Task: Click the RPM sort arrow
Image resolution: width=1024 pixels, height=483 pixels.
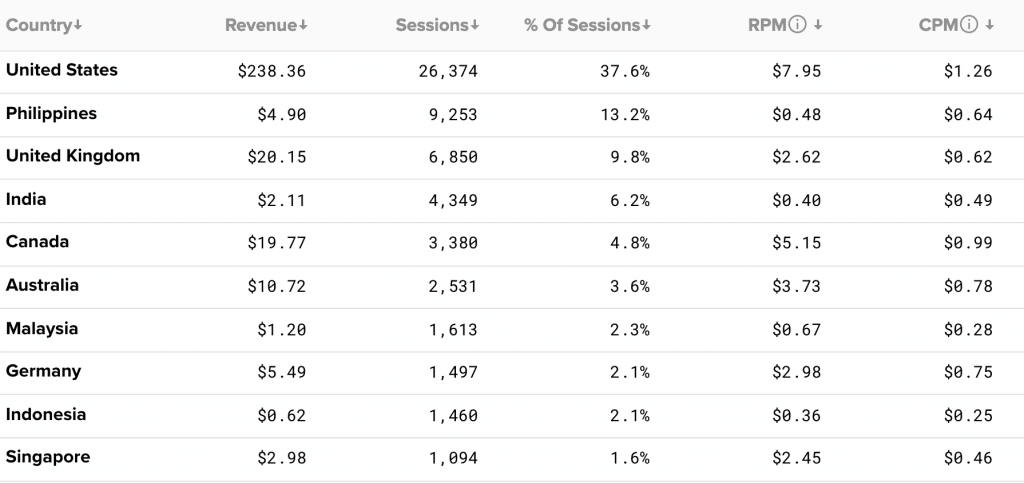Action: [818, 25]
